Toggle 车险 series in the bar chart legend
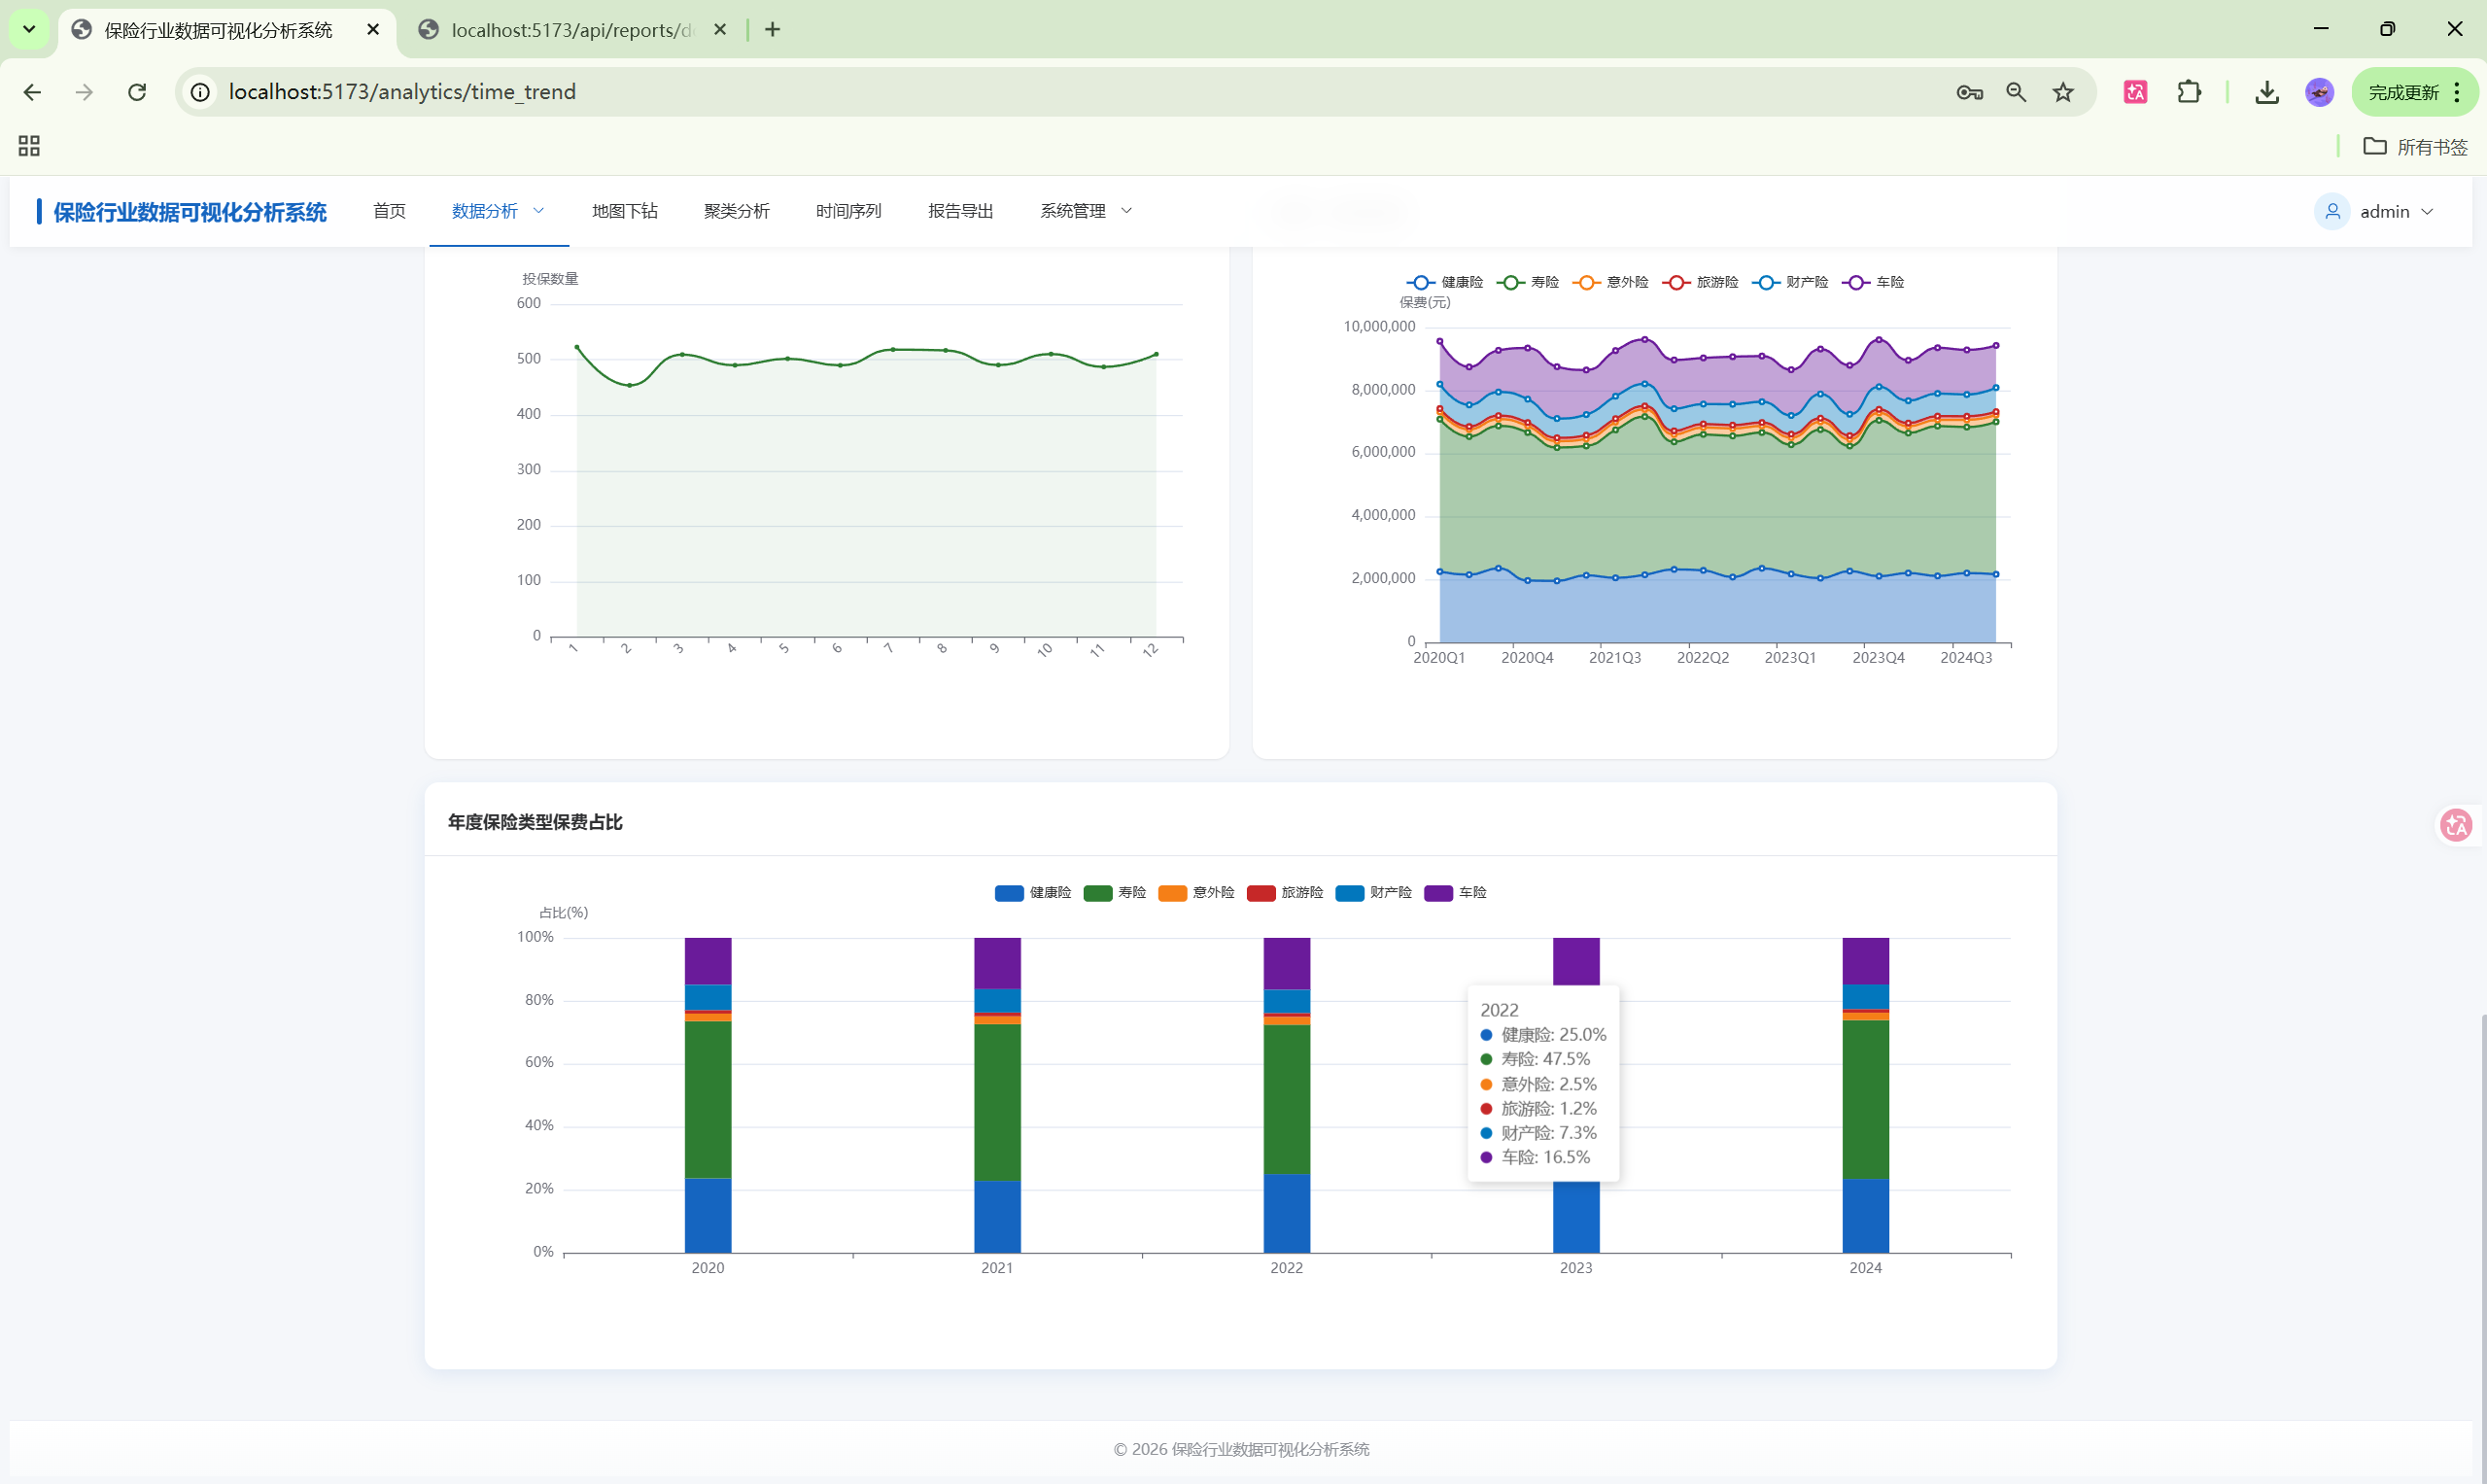2487x1484 pixels. 1456,892
